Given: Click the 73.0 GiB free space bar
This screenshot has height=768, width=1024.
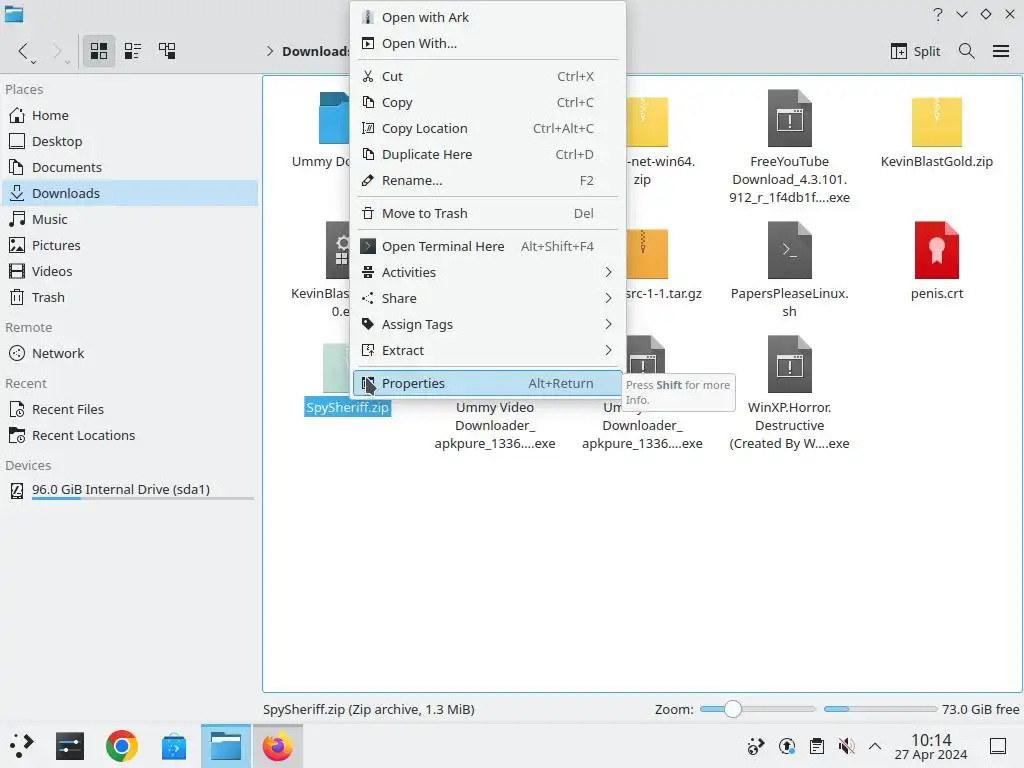Looking at the screenshot, I should 880,709.
